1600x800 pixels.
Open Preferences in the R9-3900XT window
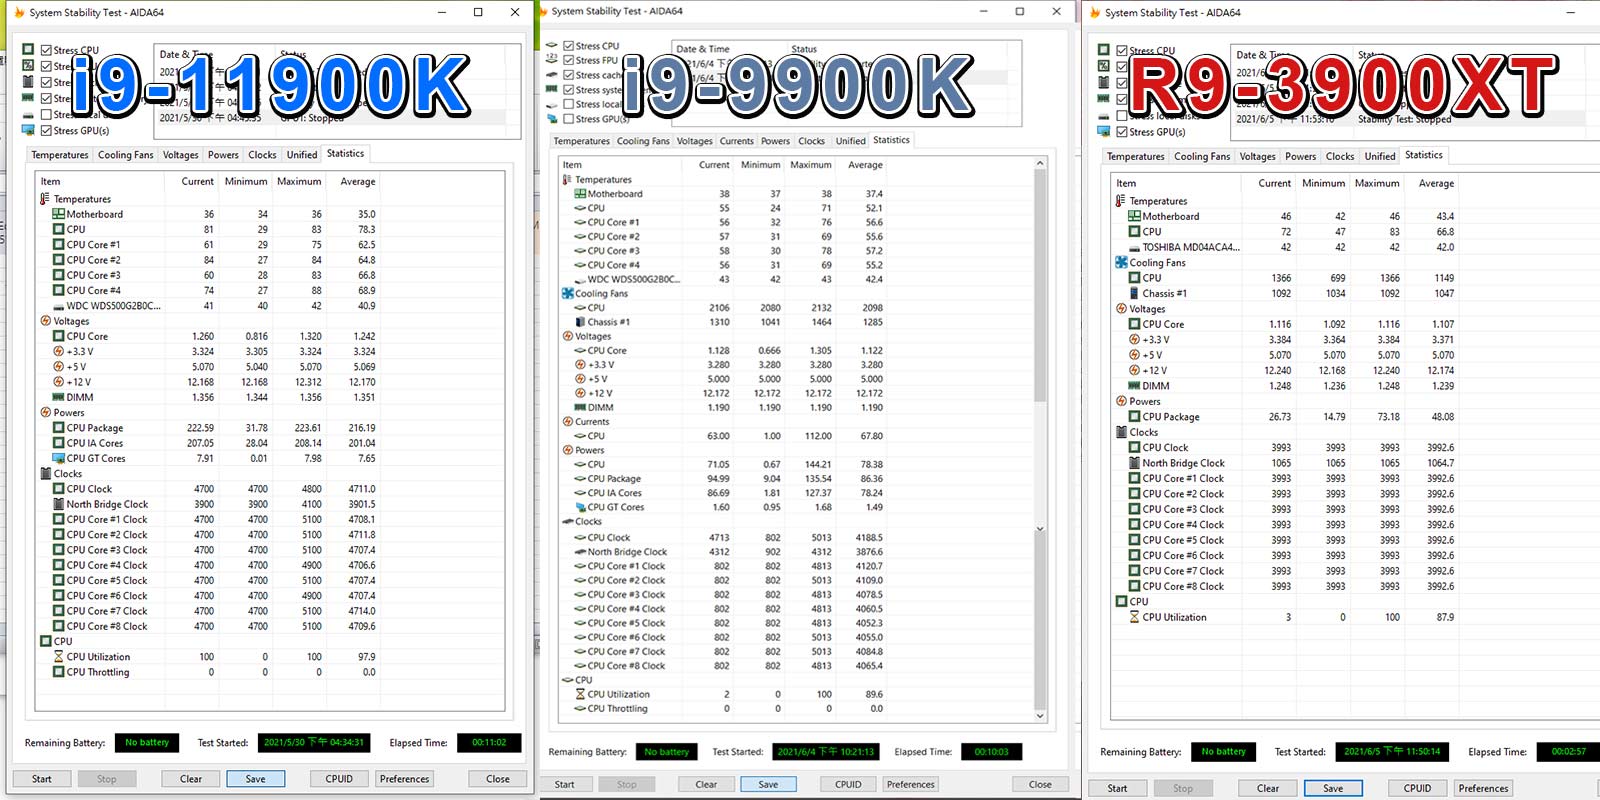pyautogui.click(x=1482, y=788)
